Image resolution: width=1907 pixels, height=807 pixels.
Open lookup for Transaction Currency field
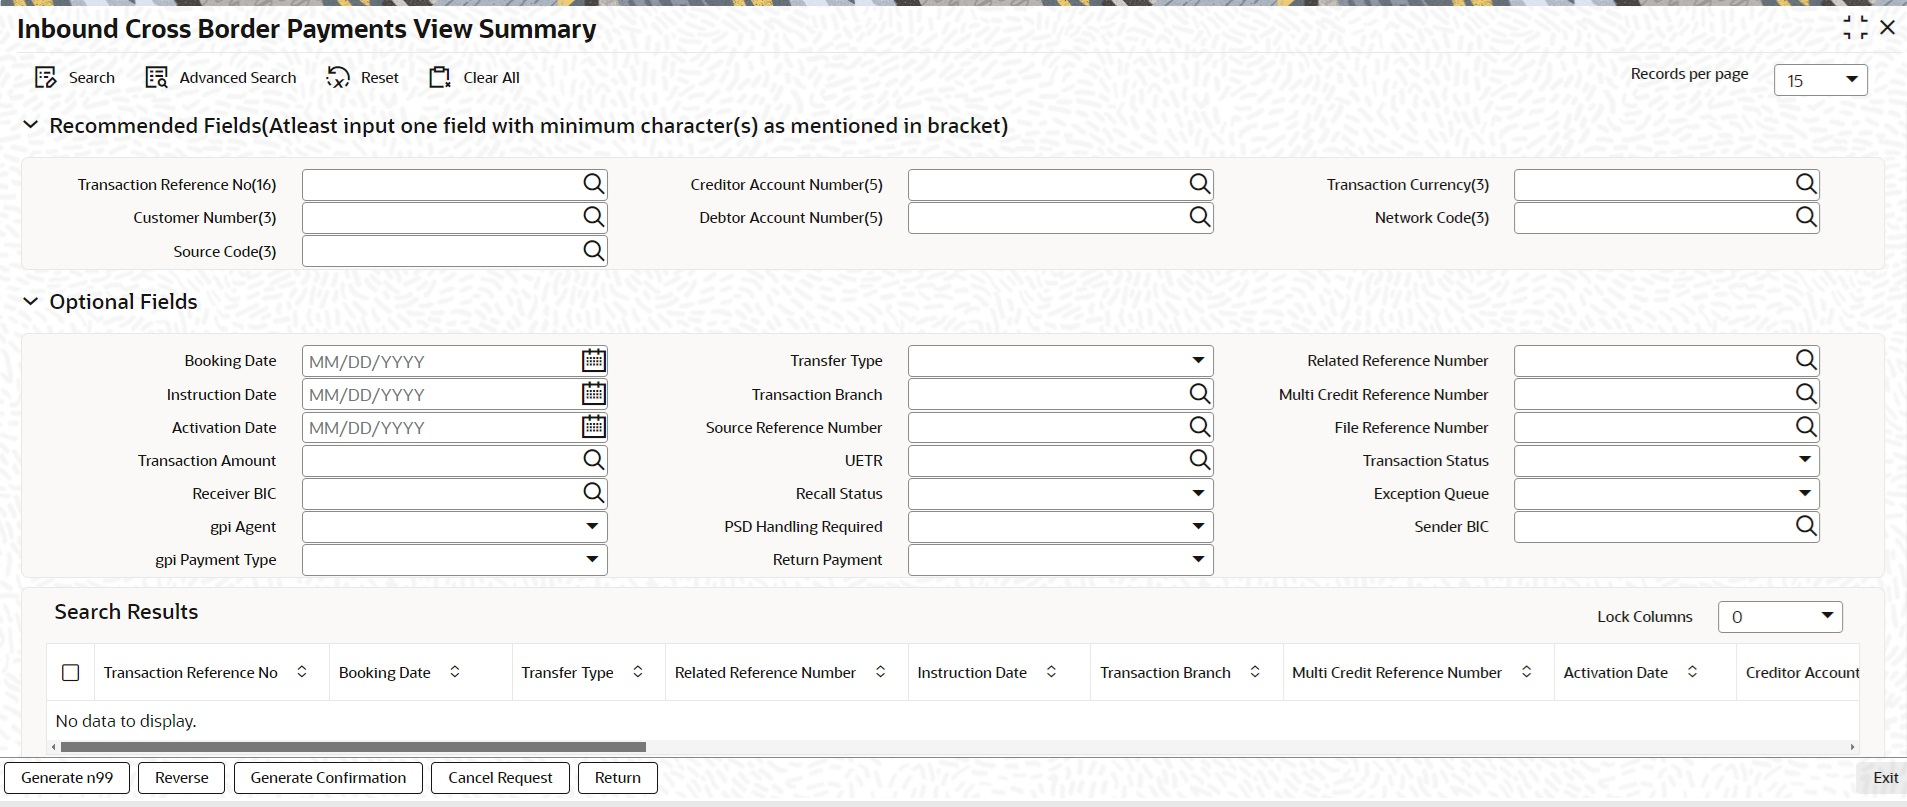(1806, 184)
